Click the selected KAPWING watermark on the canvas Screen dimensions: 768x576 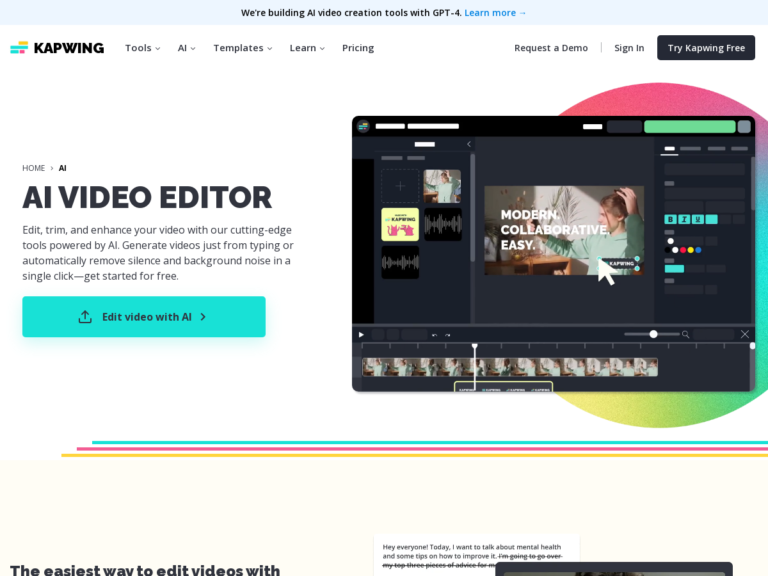tap(619, 264)
